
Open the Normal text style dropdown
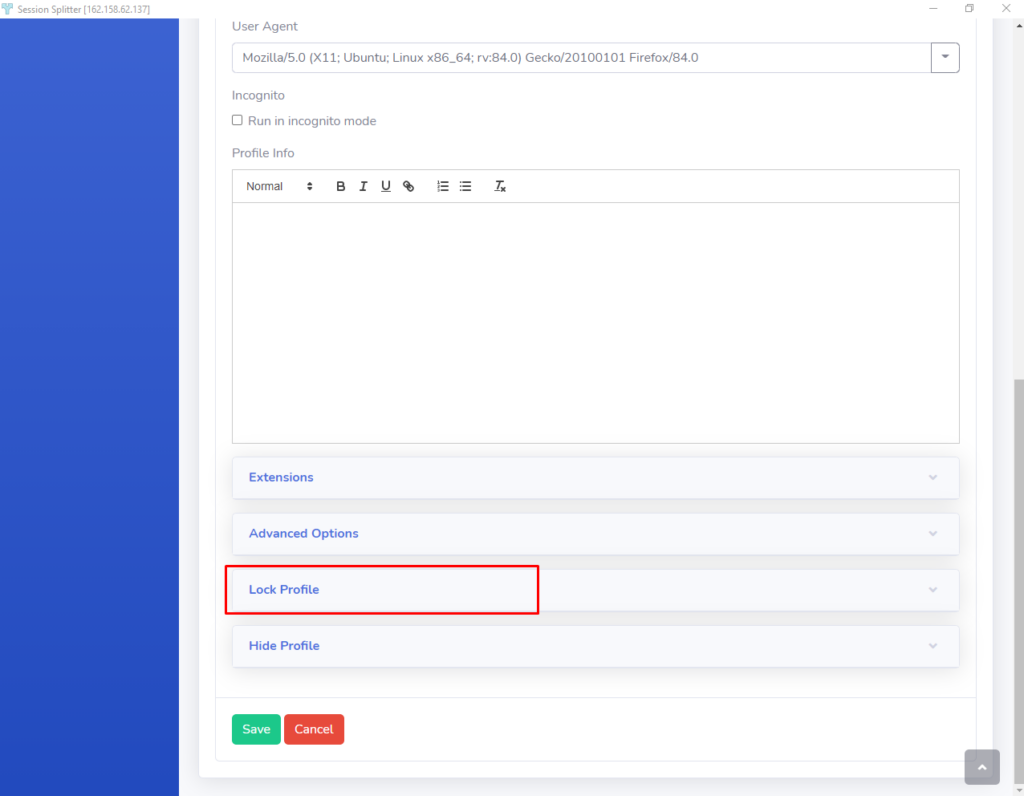click(x=279, y=186)
